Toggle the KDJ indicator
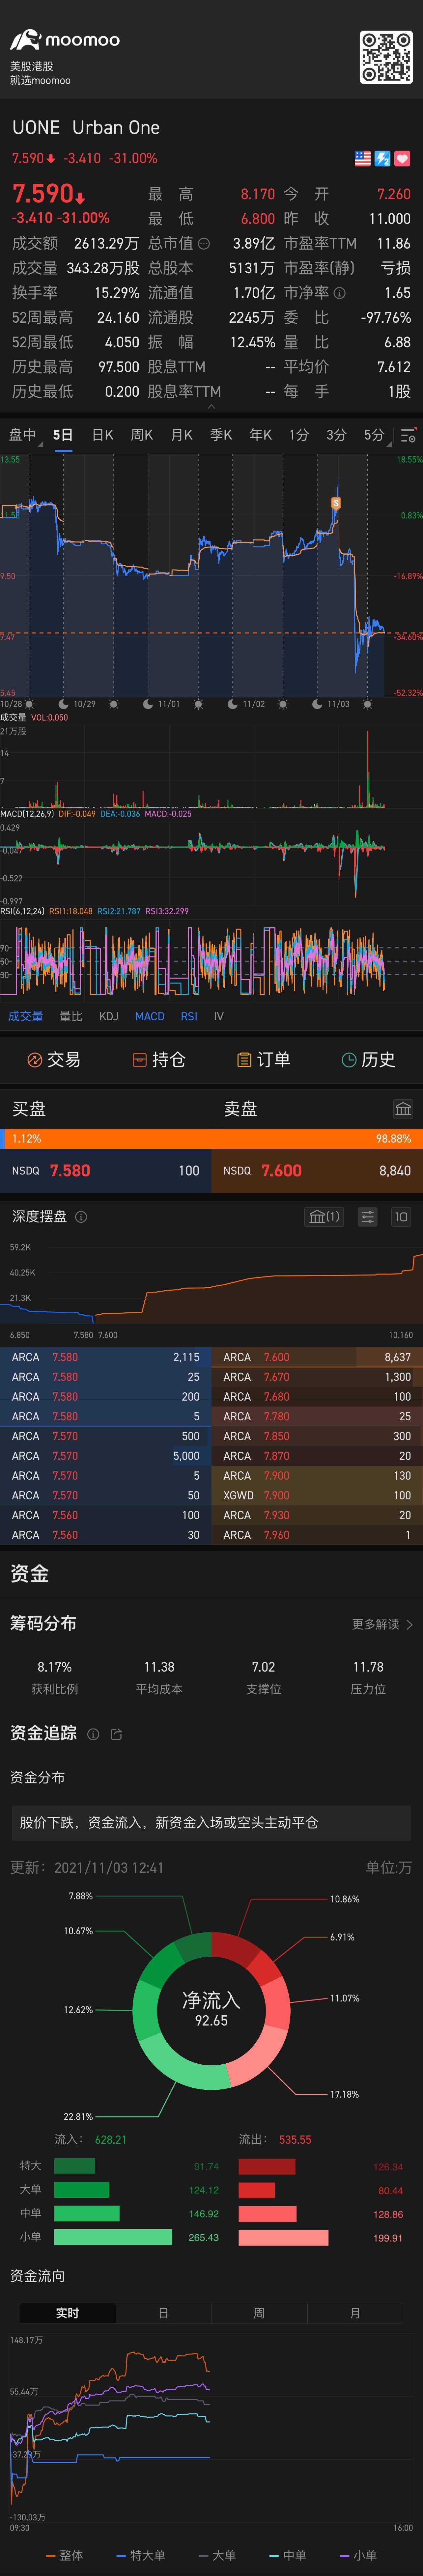 [109, 1016]
